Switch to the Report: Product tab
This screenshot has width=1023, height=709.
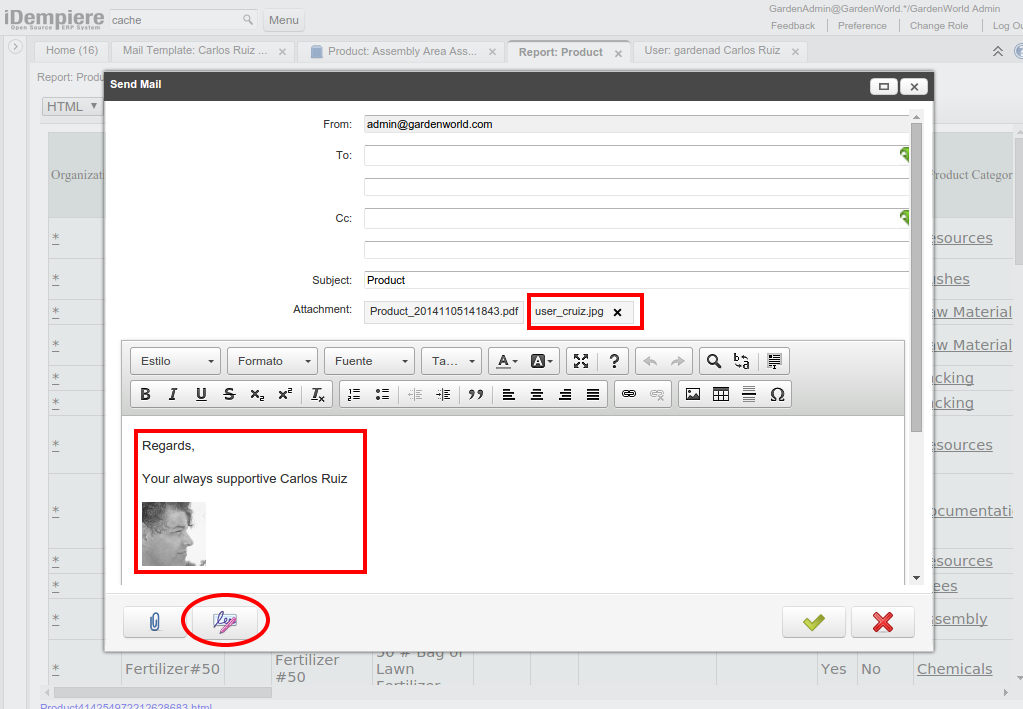560,50
